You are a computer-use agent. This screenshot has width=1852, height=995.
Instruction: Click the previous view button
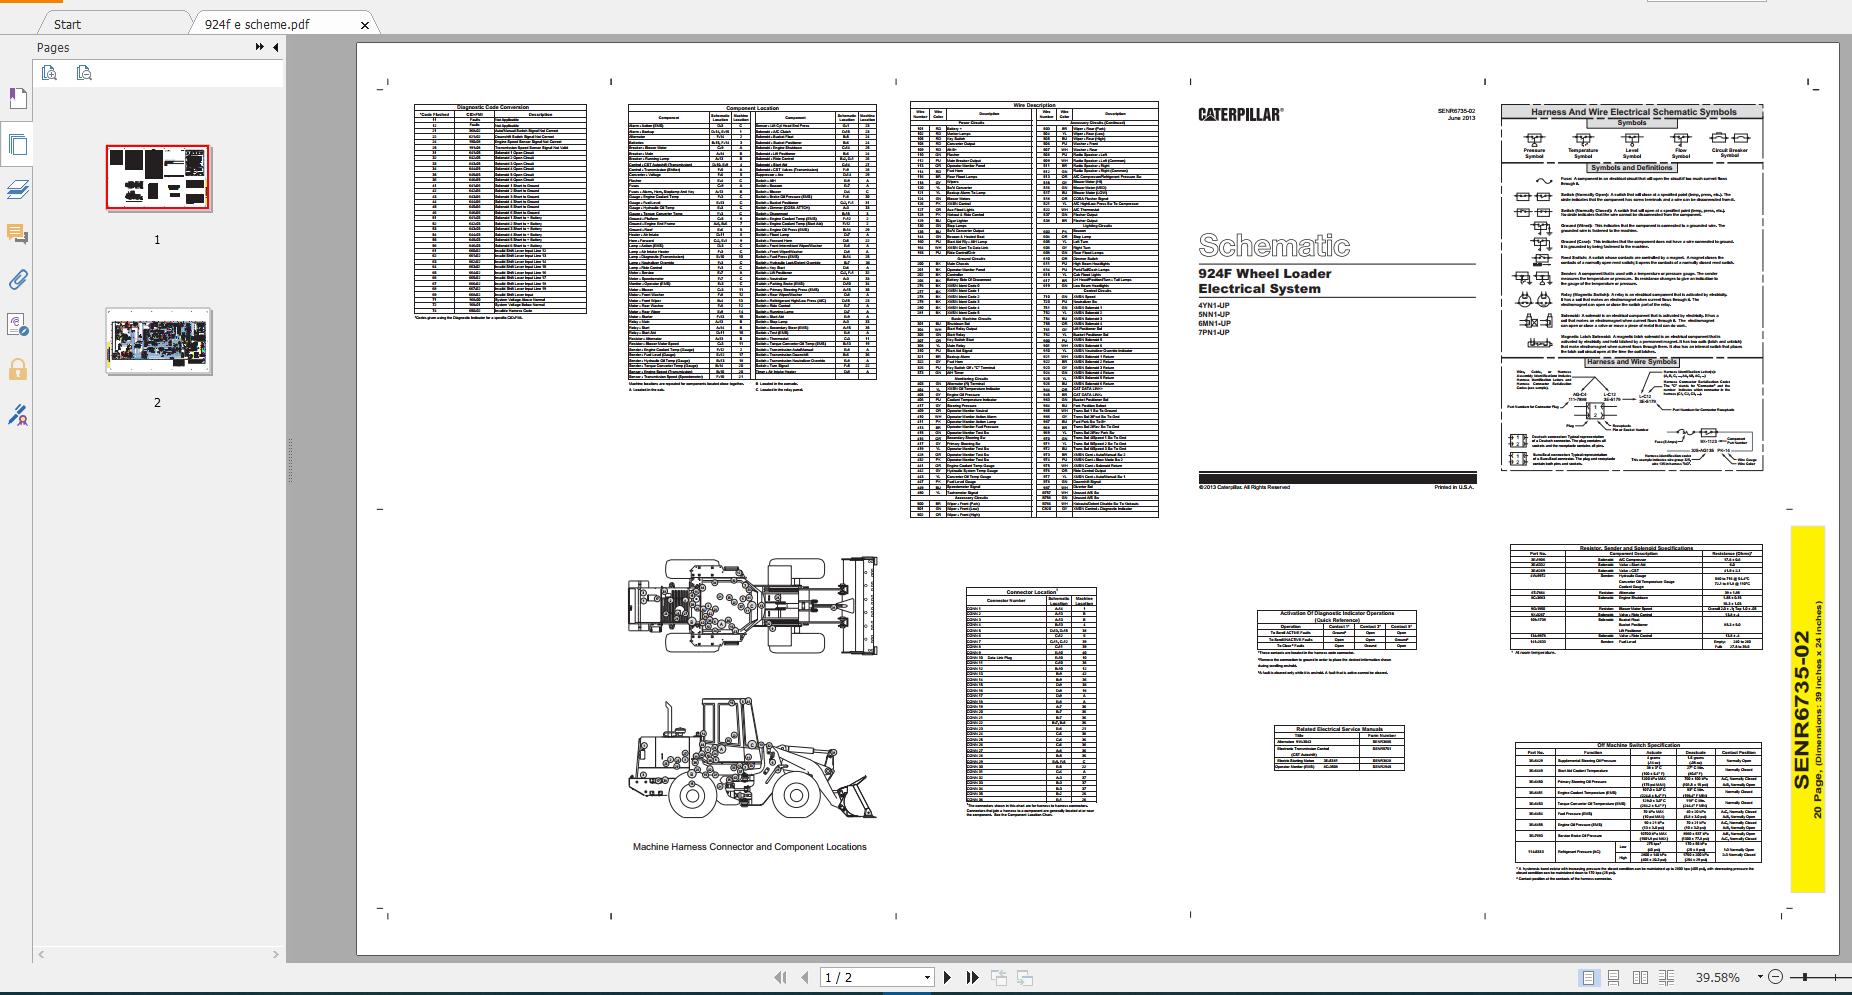pos(999,978)
